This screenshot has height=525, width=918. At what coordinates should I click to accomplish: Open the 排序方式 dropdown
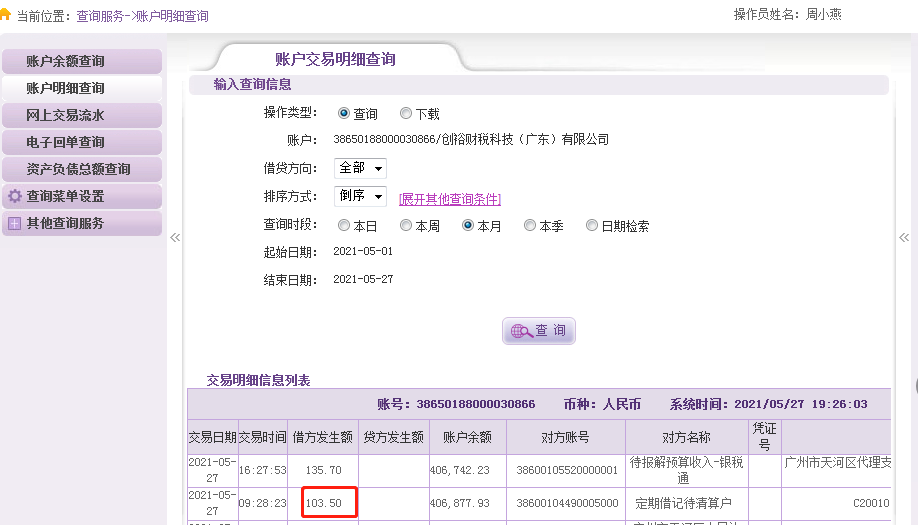coord(360,196)
